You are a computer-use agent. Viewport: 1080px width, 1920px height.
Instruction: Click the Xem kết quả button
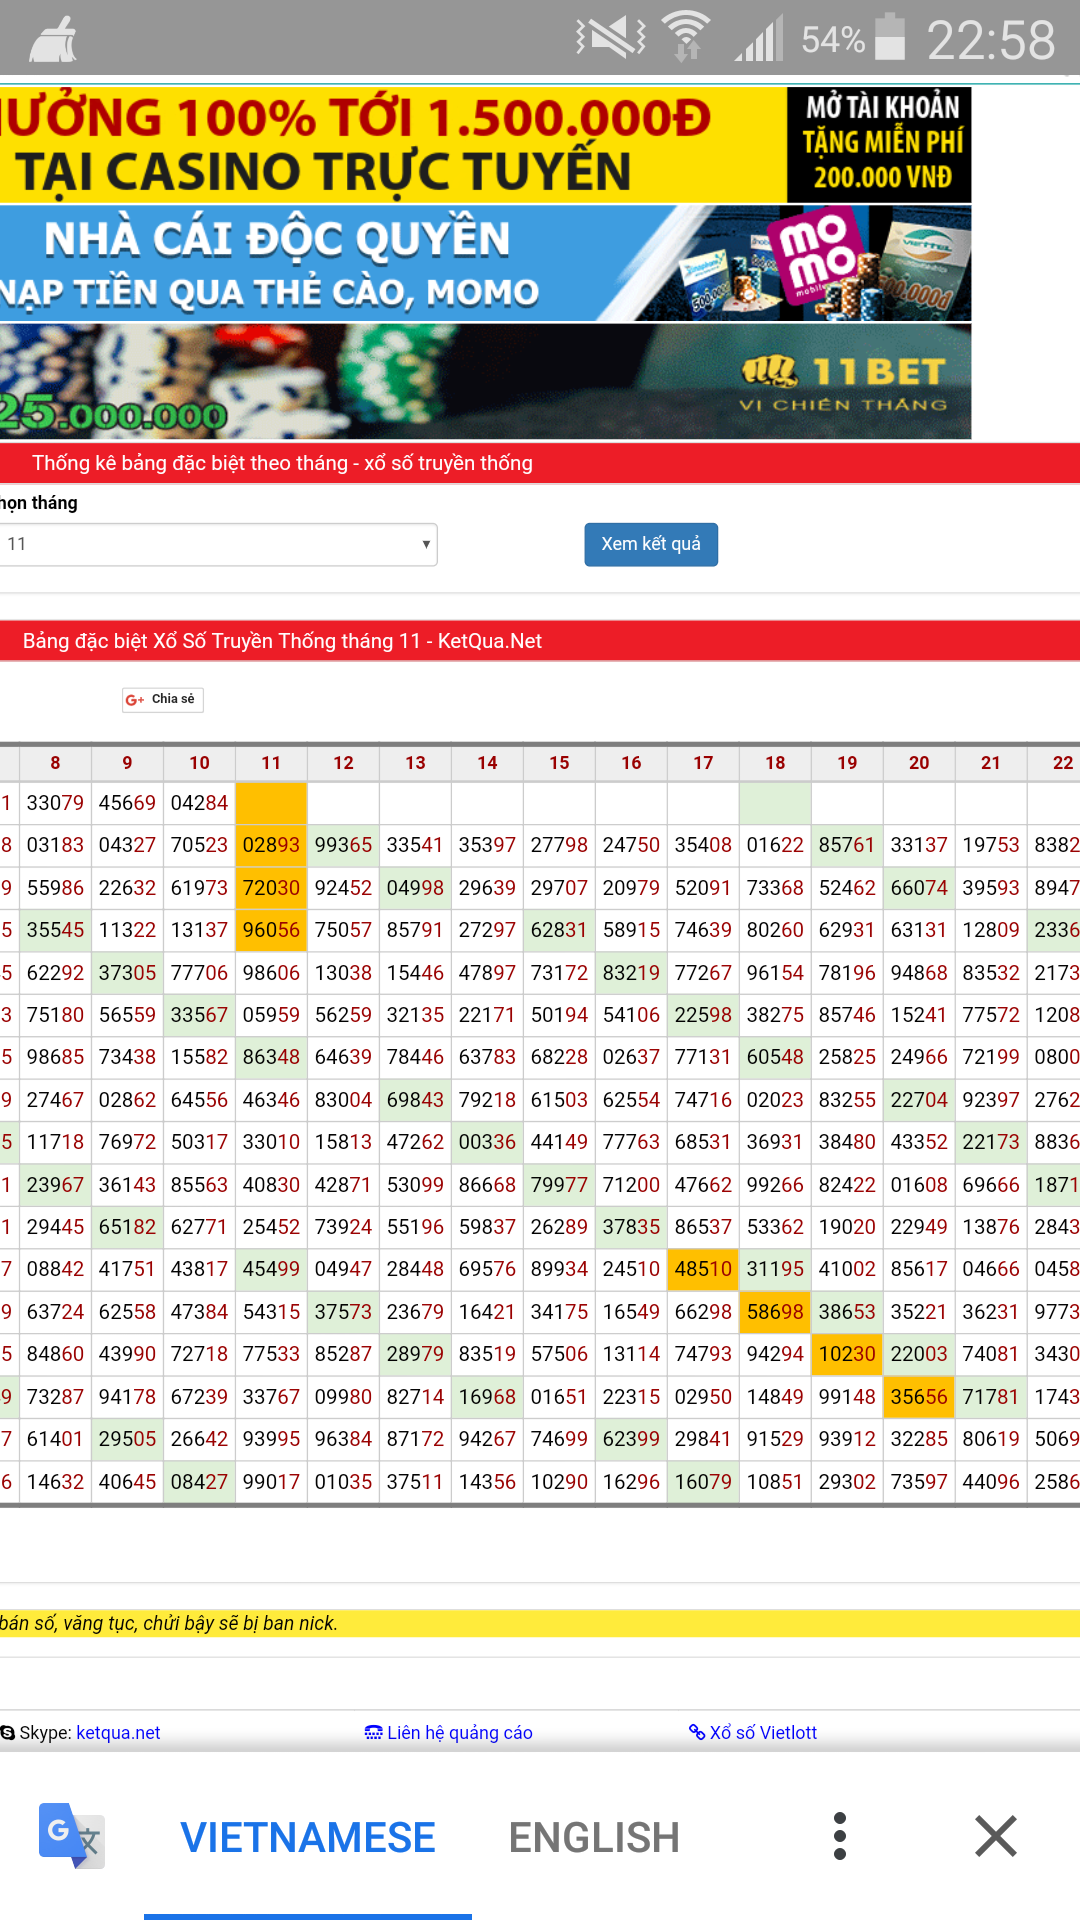651,544
